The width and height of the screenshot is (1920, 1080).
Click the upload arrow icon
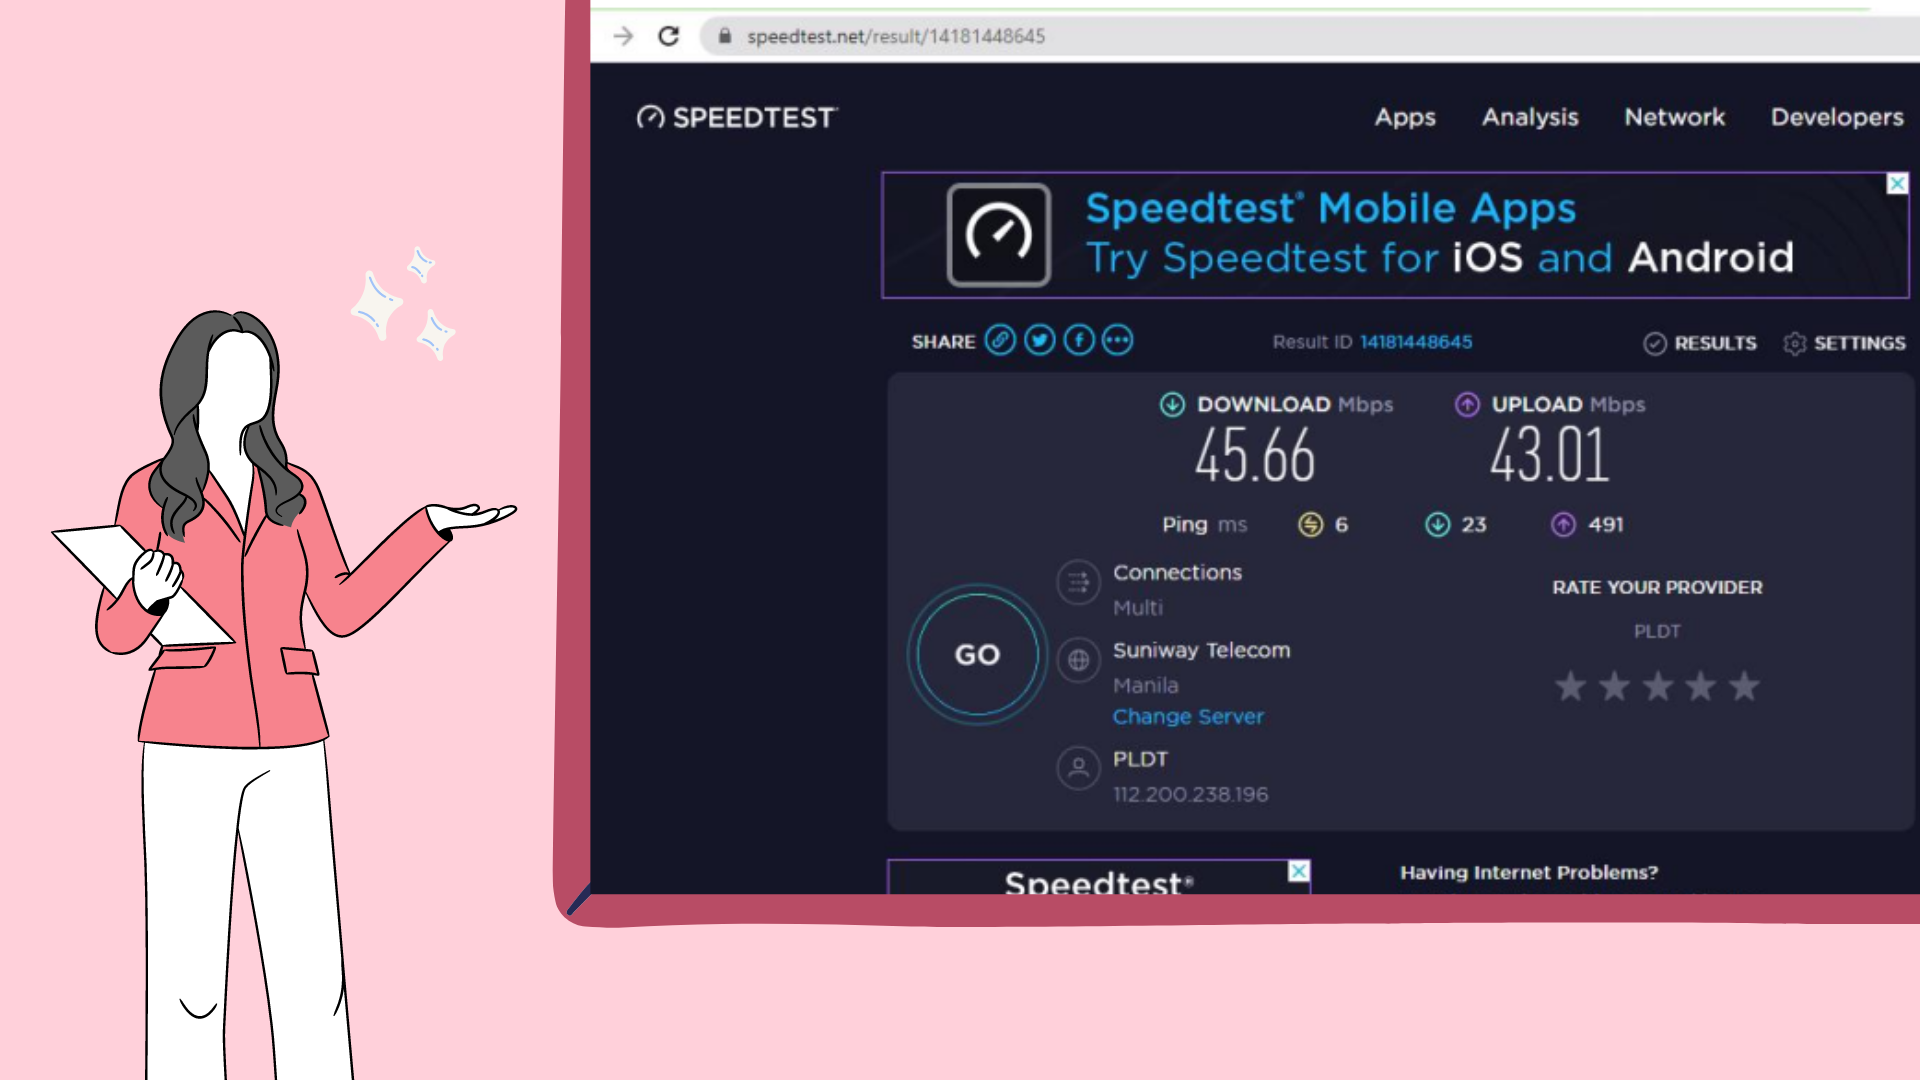(1467, 404)
